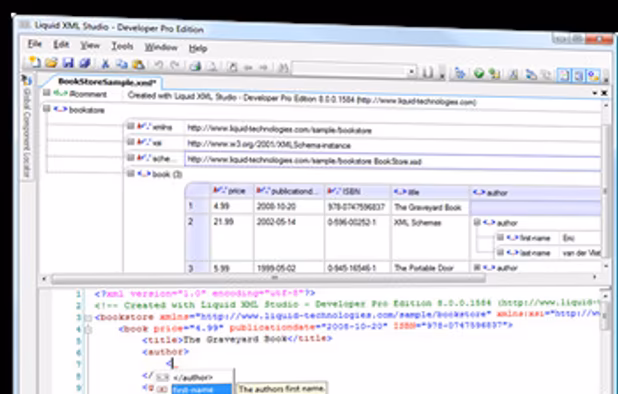The height and width of the screenshot is (394, 618).
Task: Click the ISBN attribute column header
Action: tap(357, 191)
